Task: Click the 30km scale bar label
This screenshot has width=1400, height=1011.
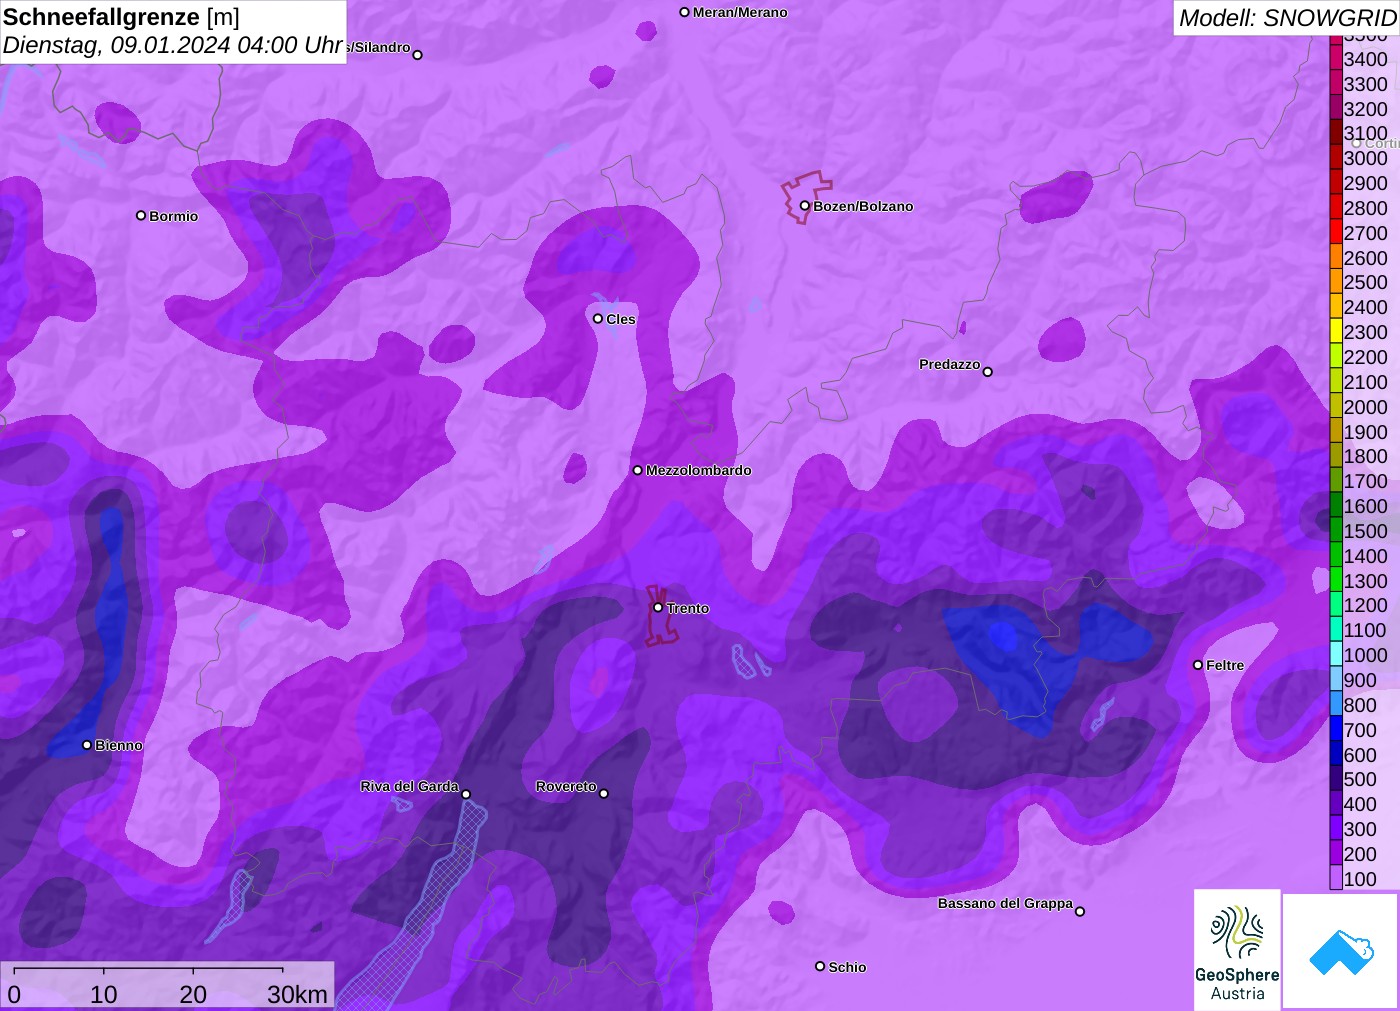Action: pyautogui.click(x=297, y=994)
